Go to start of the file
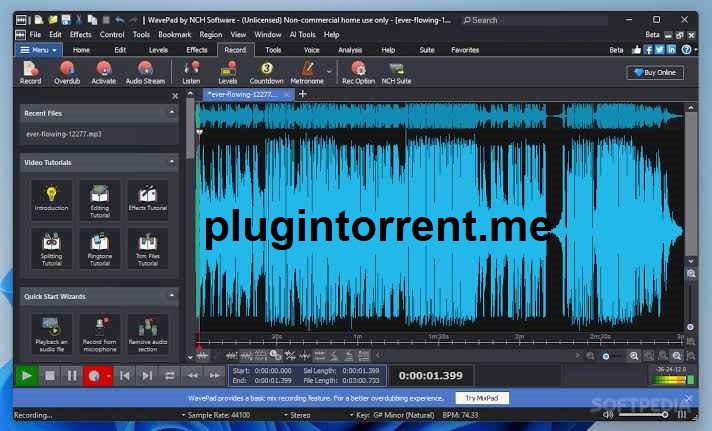 (x=125, y=376)
